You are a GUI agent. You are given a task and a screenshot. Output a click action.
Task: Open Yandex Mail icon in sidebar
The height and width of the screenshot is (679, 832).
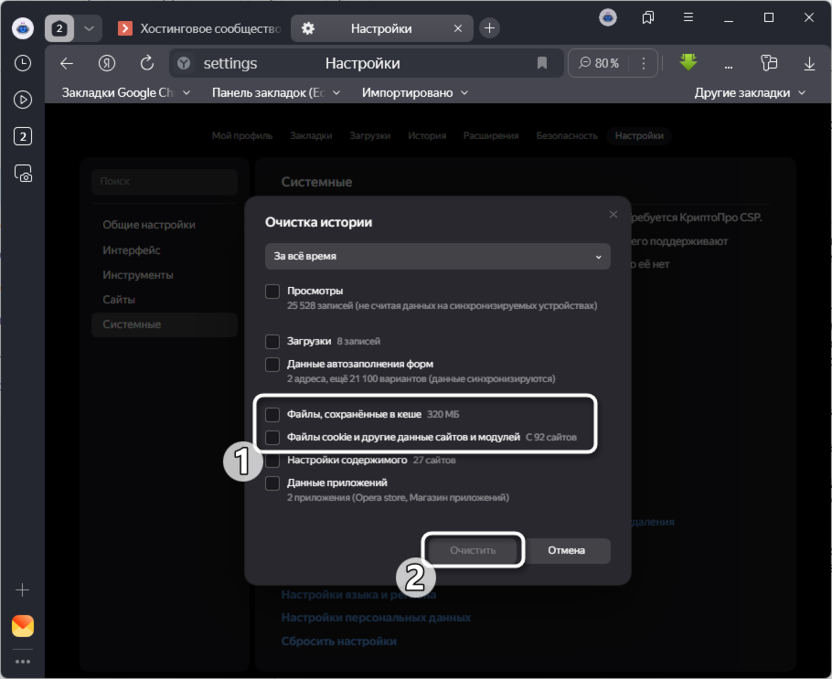(x=22, y=626)
